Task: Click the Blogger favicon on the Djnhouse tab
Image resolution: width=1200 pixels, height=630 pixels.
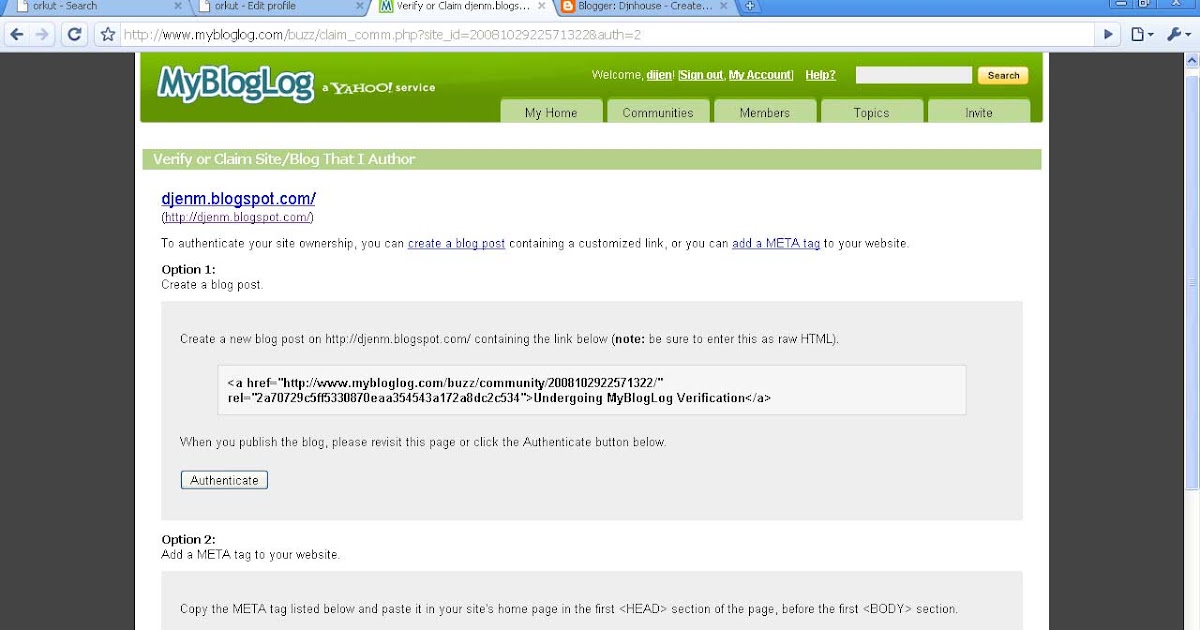Action: 568,7
